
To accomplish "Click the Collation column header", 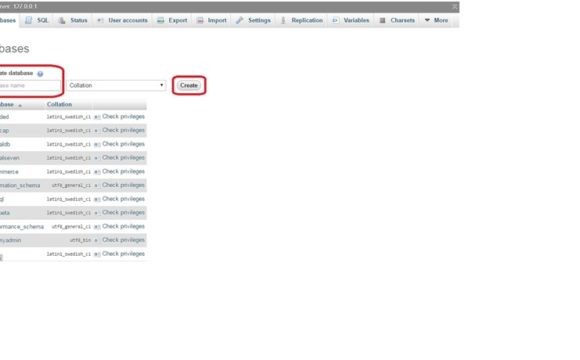I will pos(59,104).
